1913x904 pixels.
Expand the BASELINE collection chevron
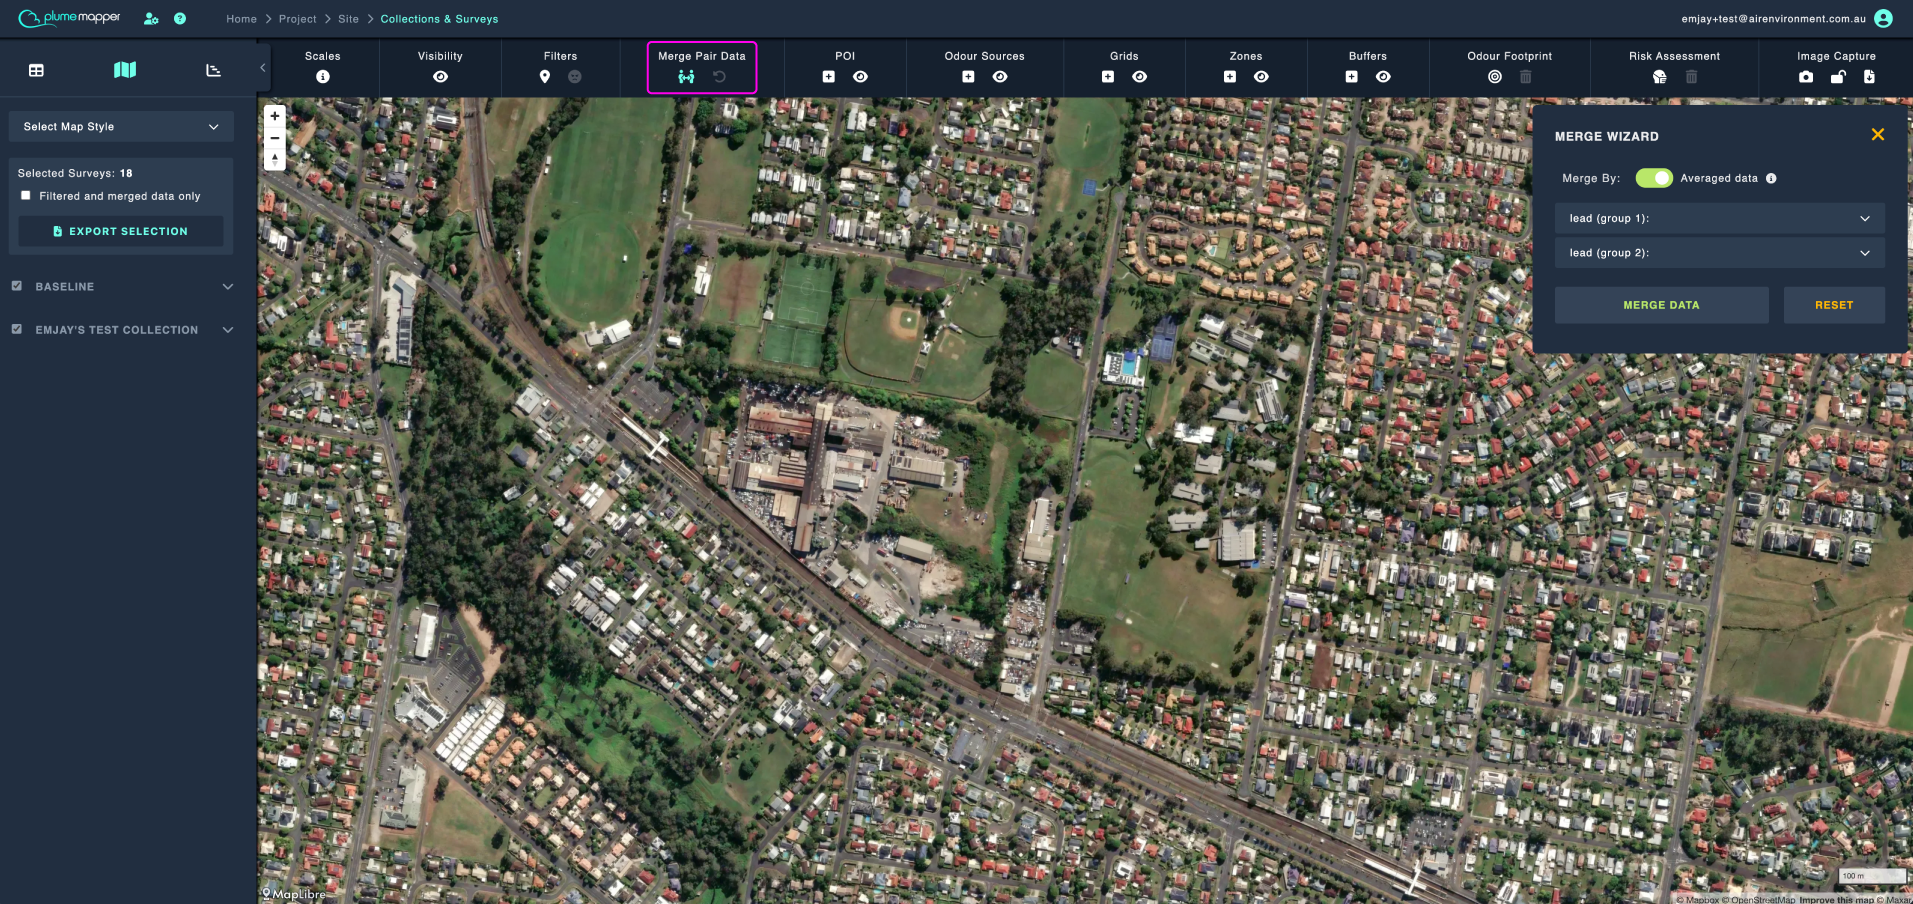coord(228,287)
